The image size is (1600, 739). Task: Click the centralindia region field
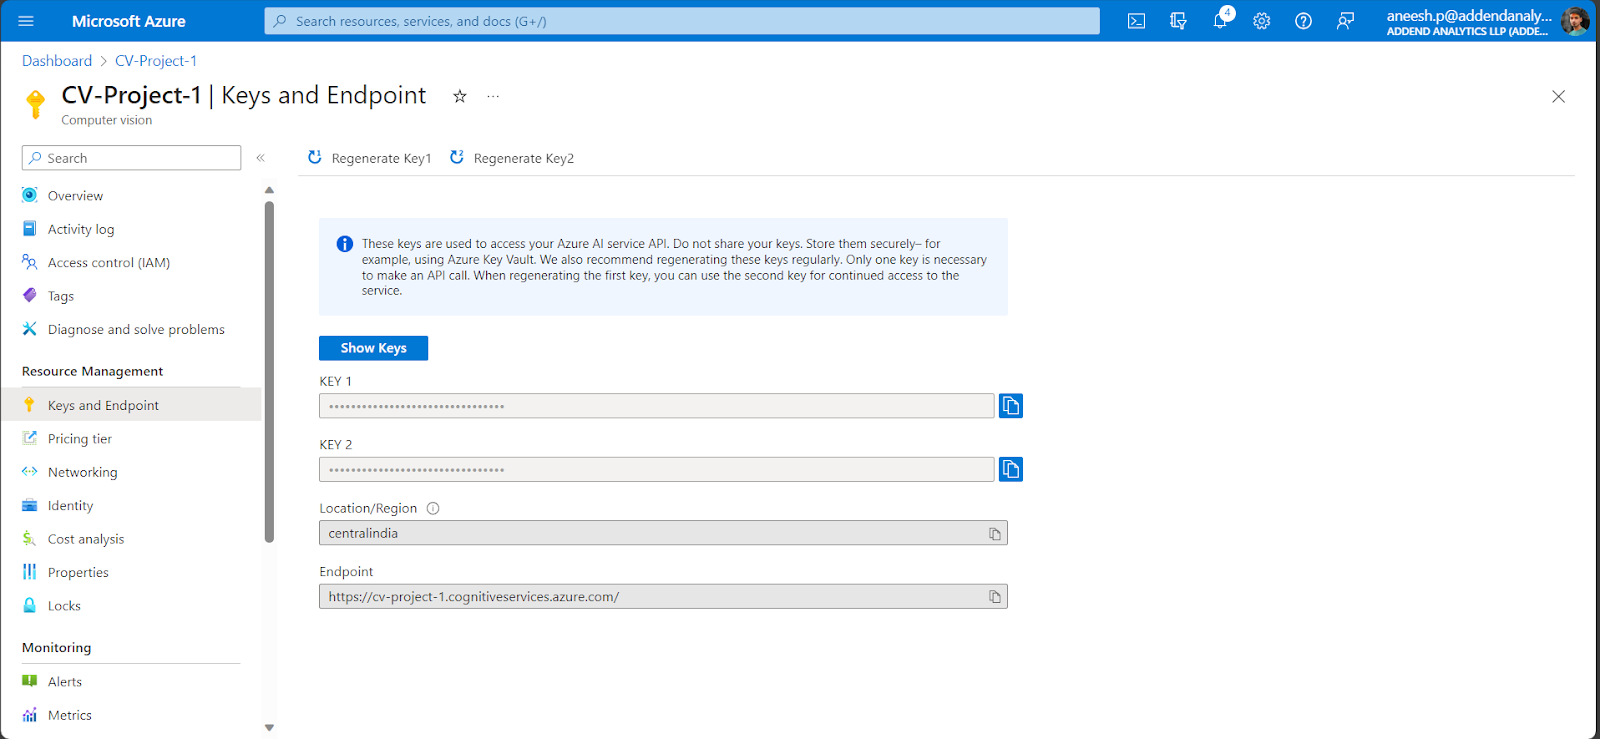click(x=663, y=533)
